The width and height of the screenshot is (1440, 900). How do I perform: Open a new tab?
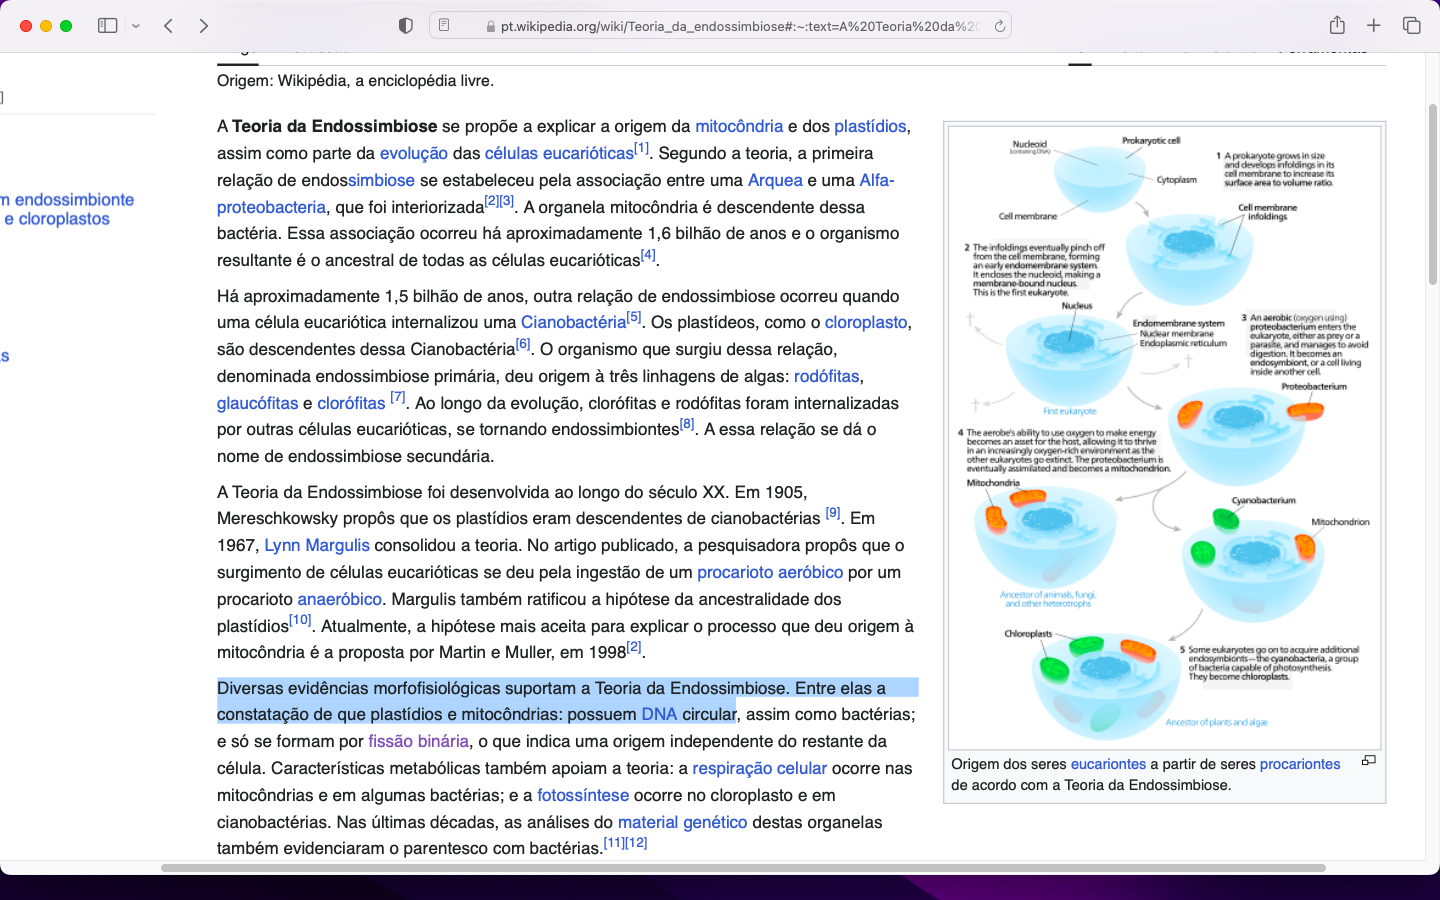tap(1374, 26)
